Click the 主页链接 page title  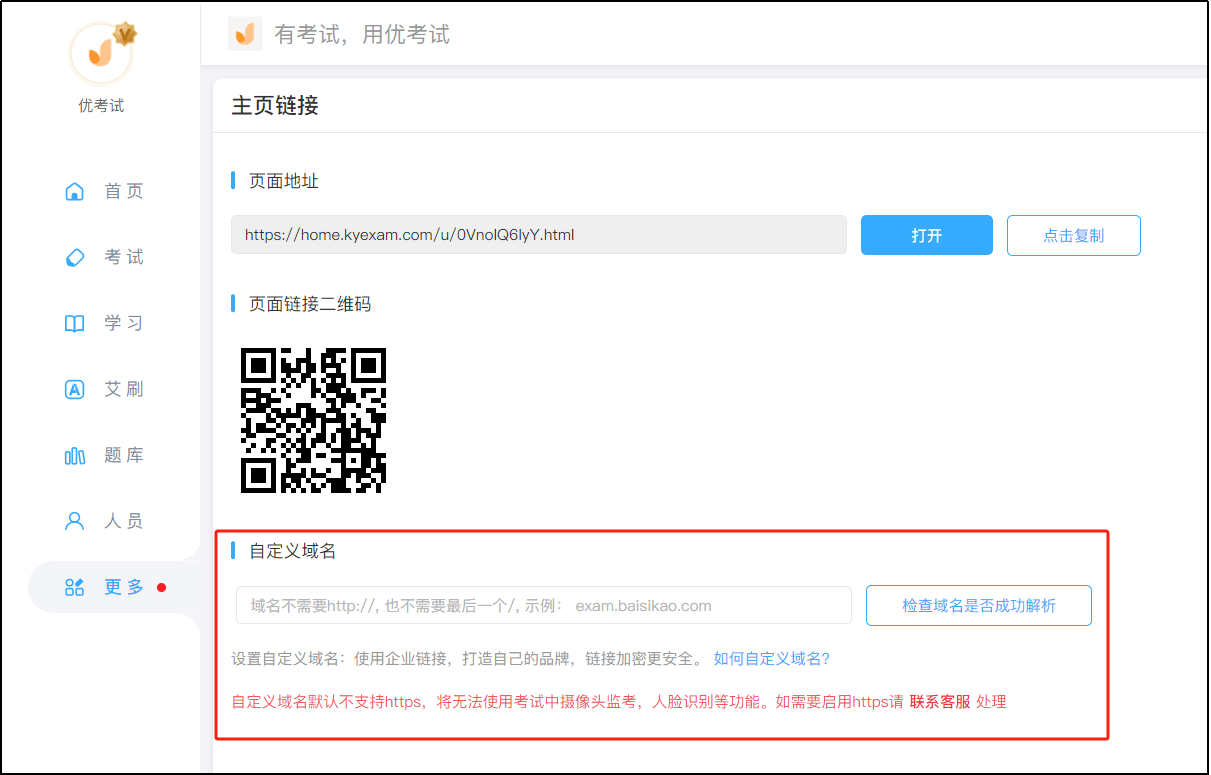point(275,105)
